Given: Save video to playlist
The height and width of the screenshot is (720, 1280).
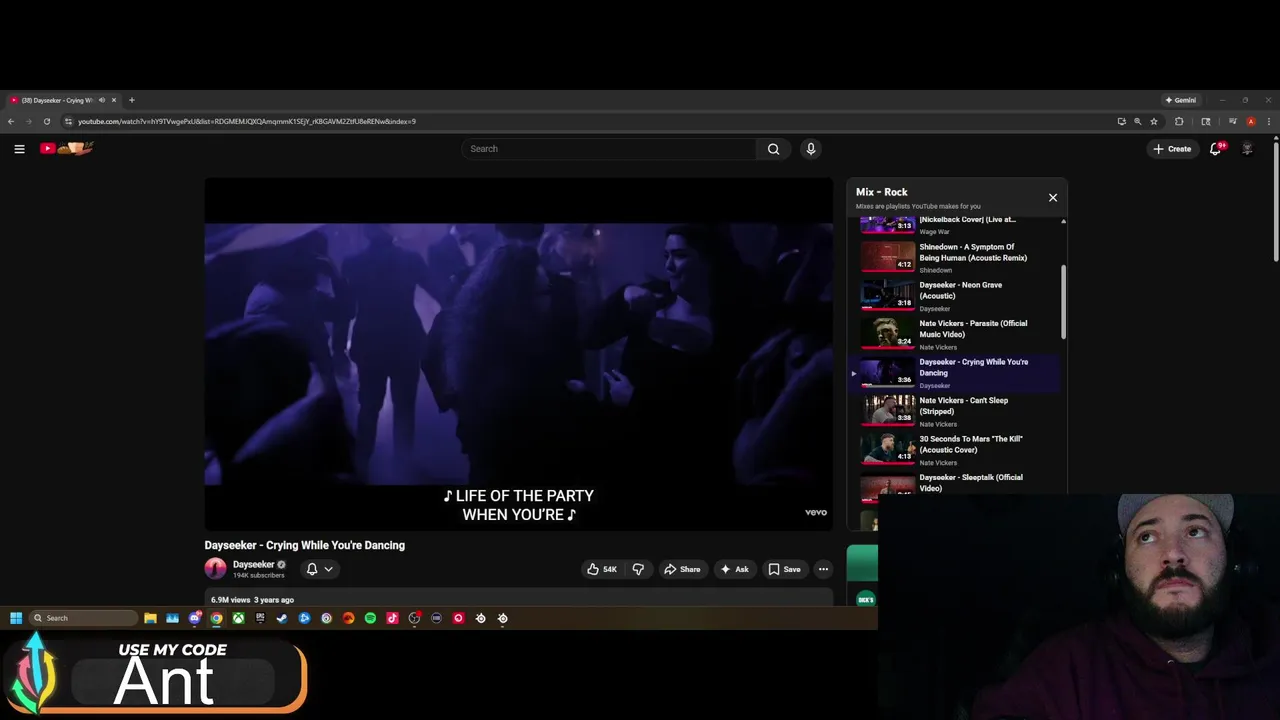Looking at the screenshot, I should 784,569.
